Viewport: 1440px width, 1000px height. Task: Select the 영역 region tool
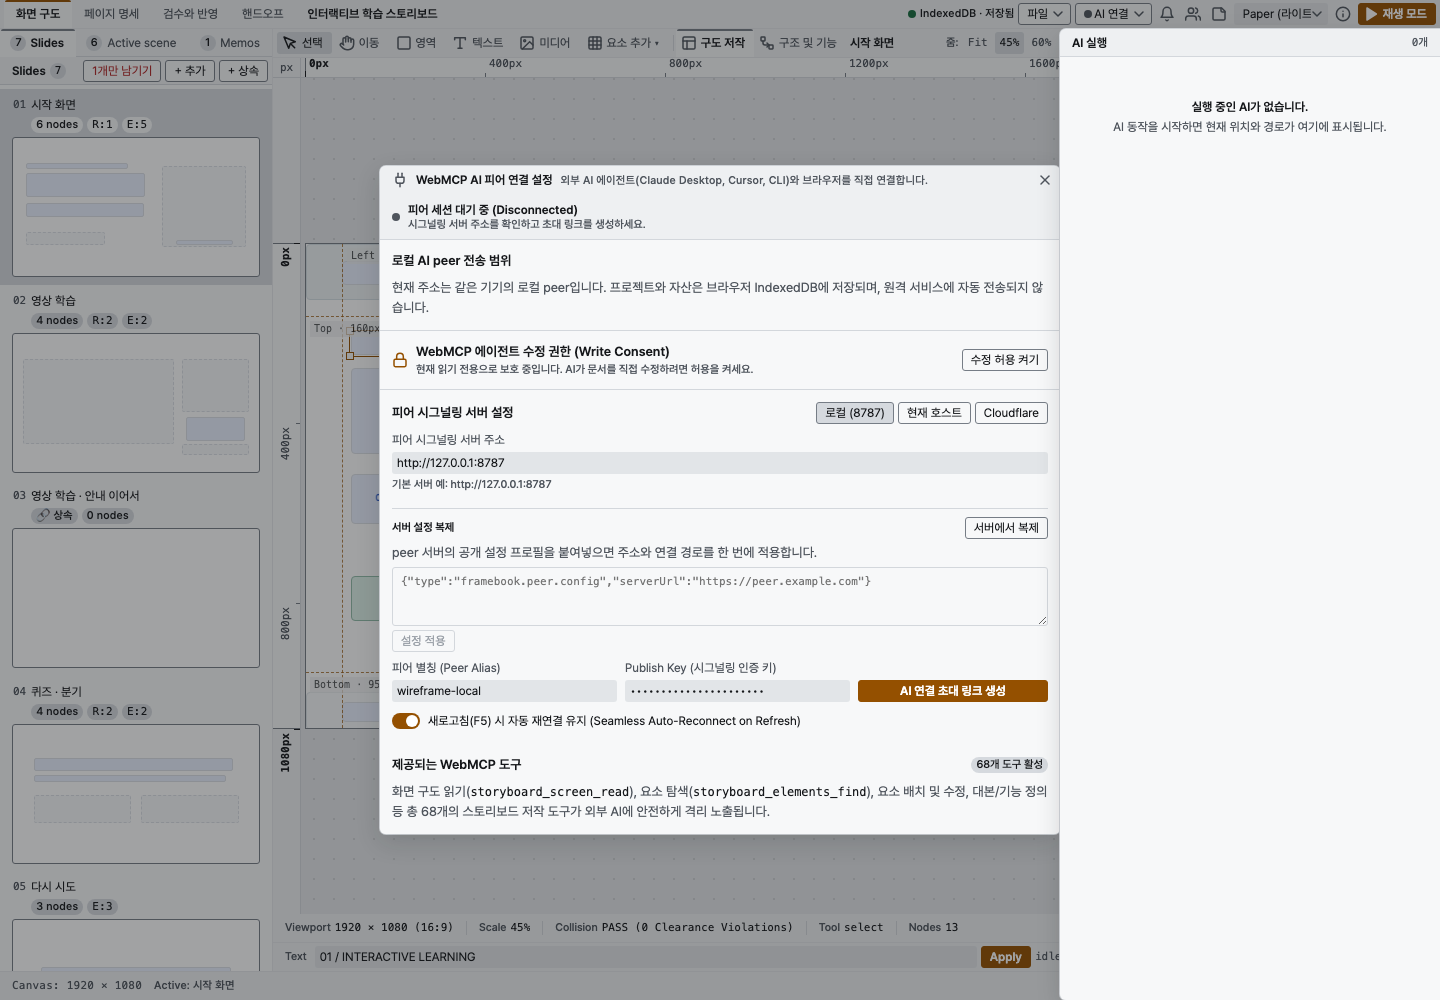coord(417,43)
